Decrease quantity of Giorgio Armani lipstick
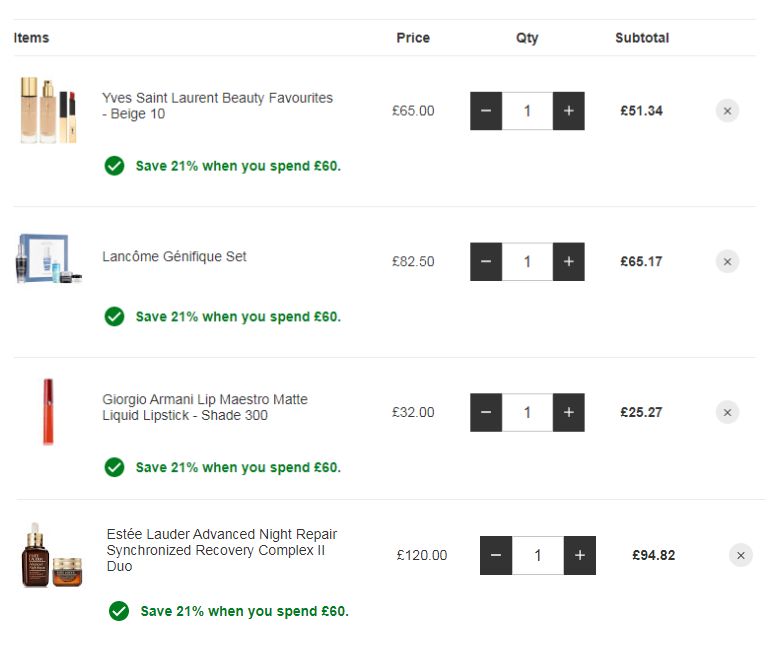This screenshot has width=776, height=649. tap(486, 412)
